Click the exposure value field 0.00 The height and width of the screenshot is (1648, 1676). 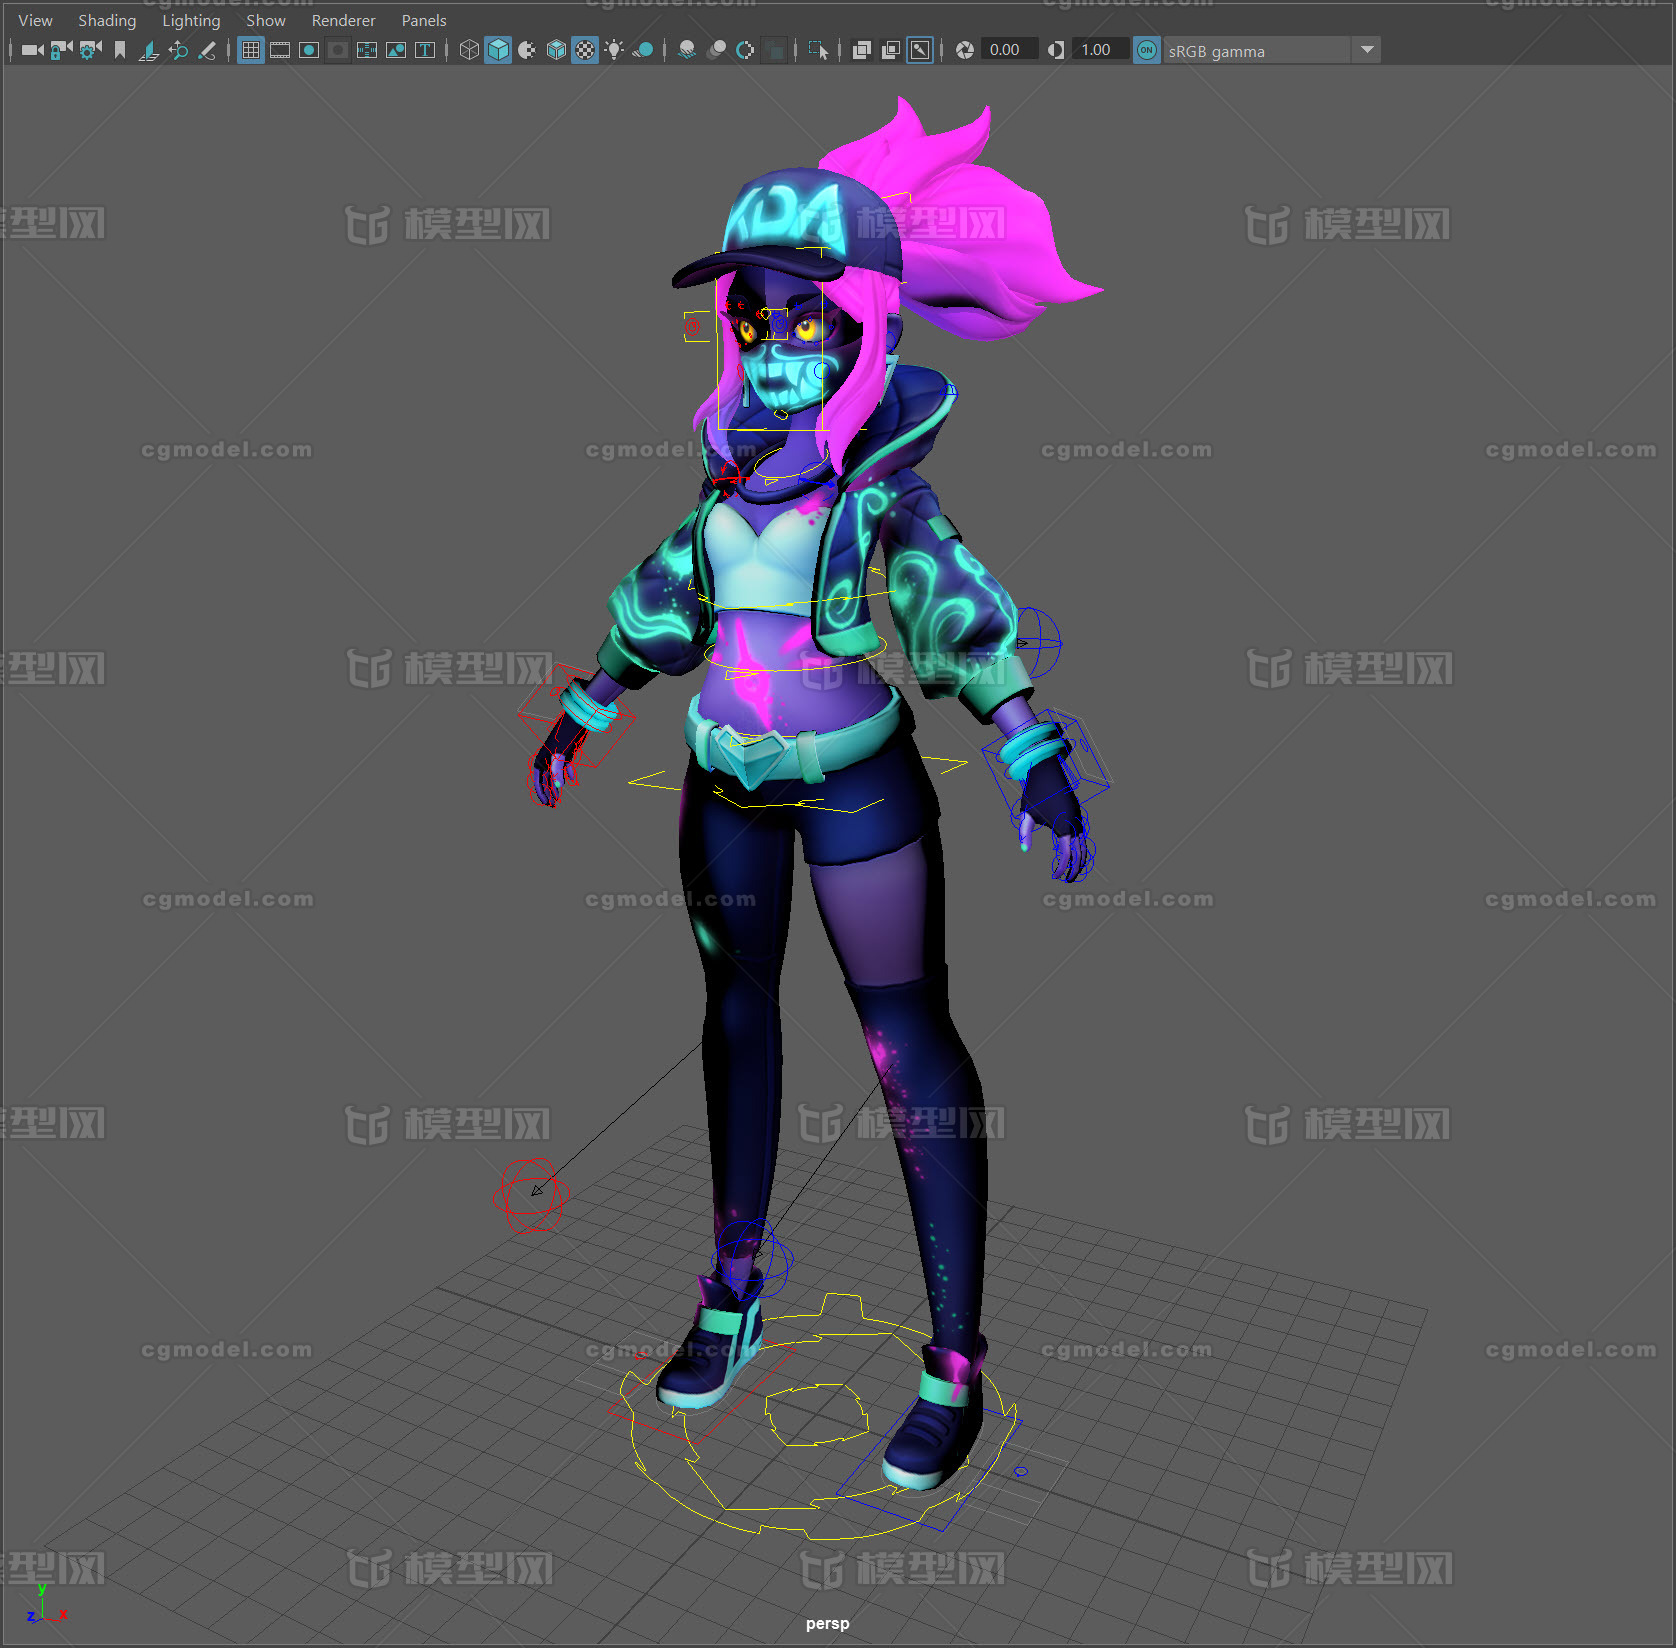click(x=1008, y=50)
